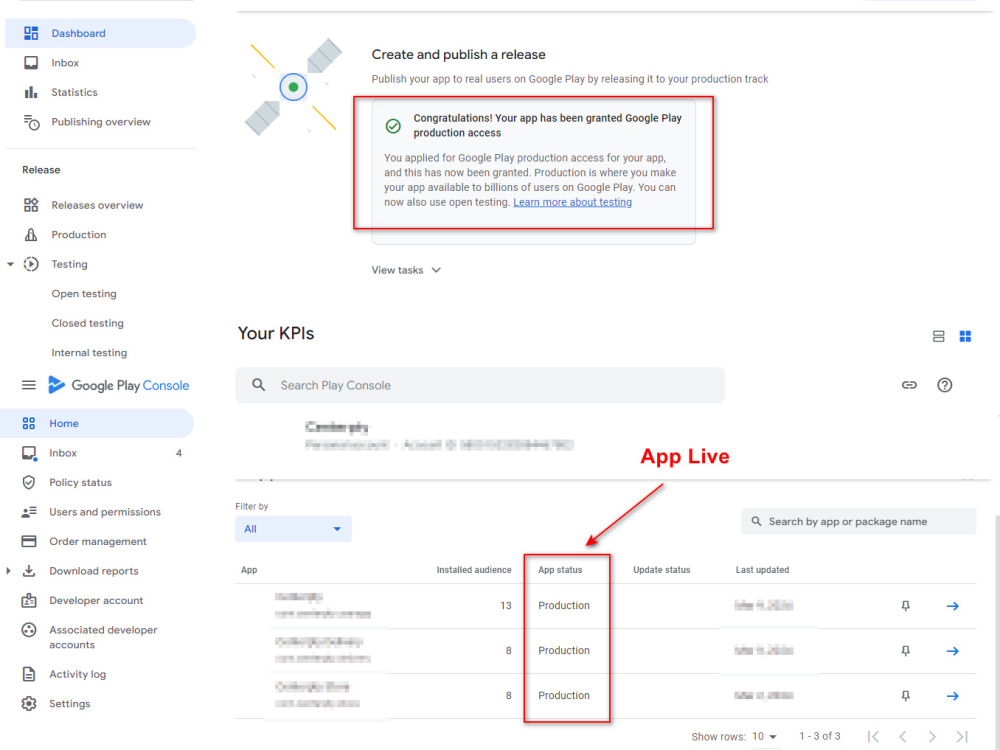Open Download reports
The height and width of the screenshot is (750, 1000).
(94, 571)
